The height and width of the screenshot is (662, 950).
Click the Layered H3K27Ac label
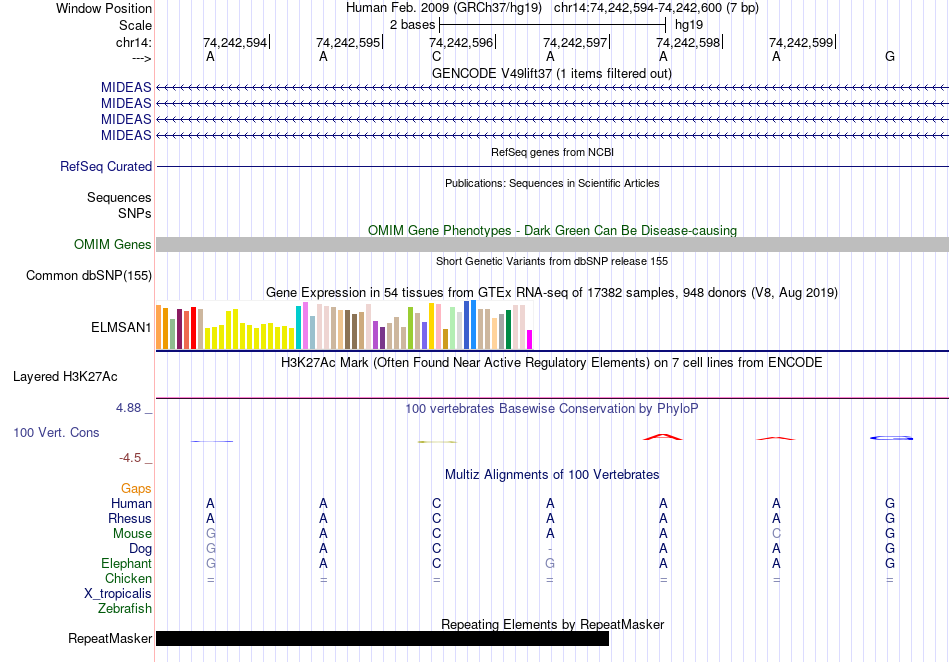click(x=65, y=376)
